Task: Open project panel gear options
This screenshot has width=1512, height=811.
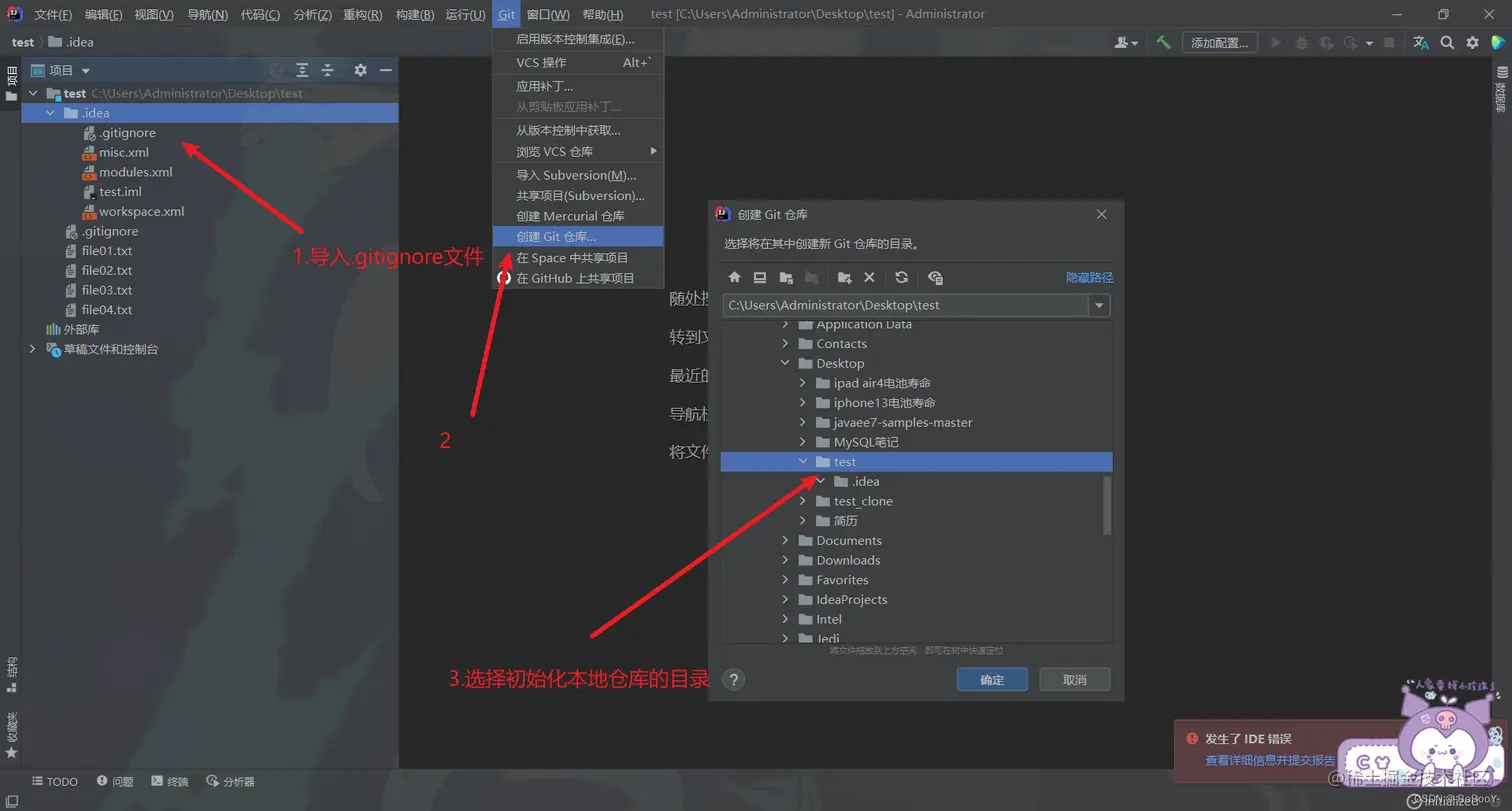Action: pyautogui.click(x=360, y=70)
